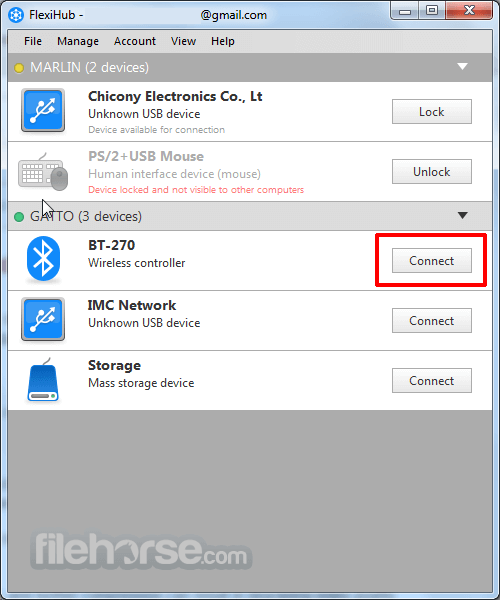The width and height of the screenshot is (500, 600).
Task: Open the View menu
Action: (183, 41)
